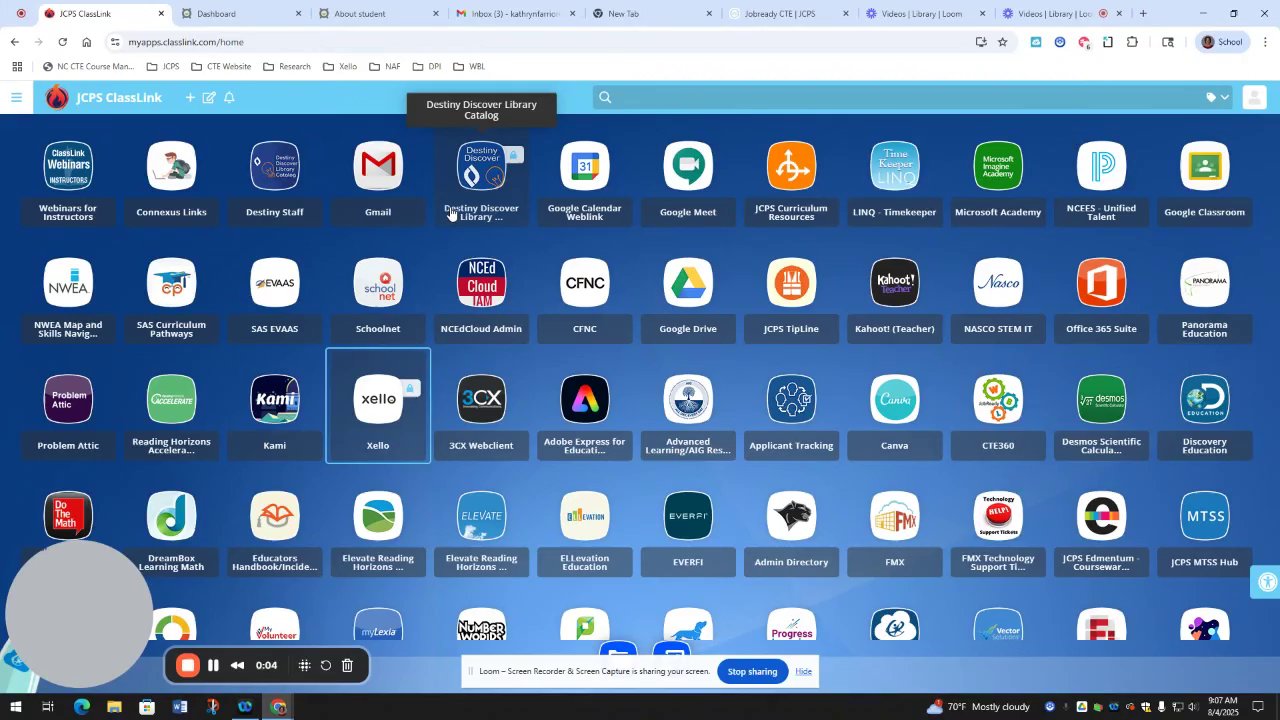The height and width of the screenshot is (720, 1280).
Task: Open Adobe Express for Education
Action: click(585, 415)
